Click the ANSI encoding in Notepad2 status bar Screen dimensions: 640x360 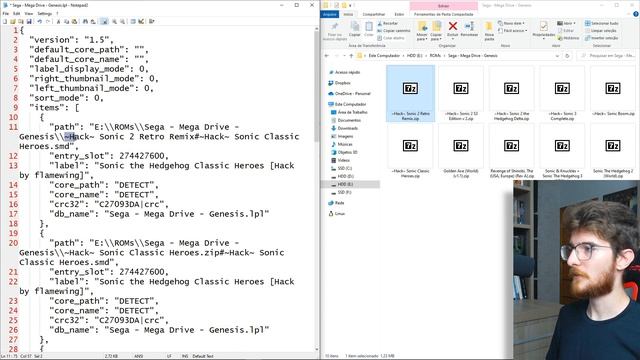139,356
